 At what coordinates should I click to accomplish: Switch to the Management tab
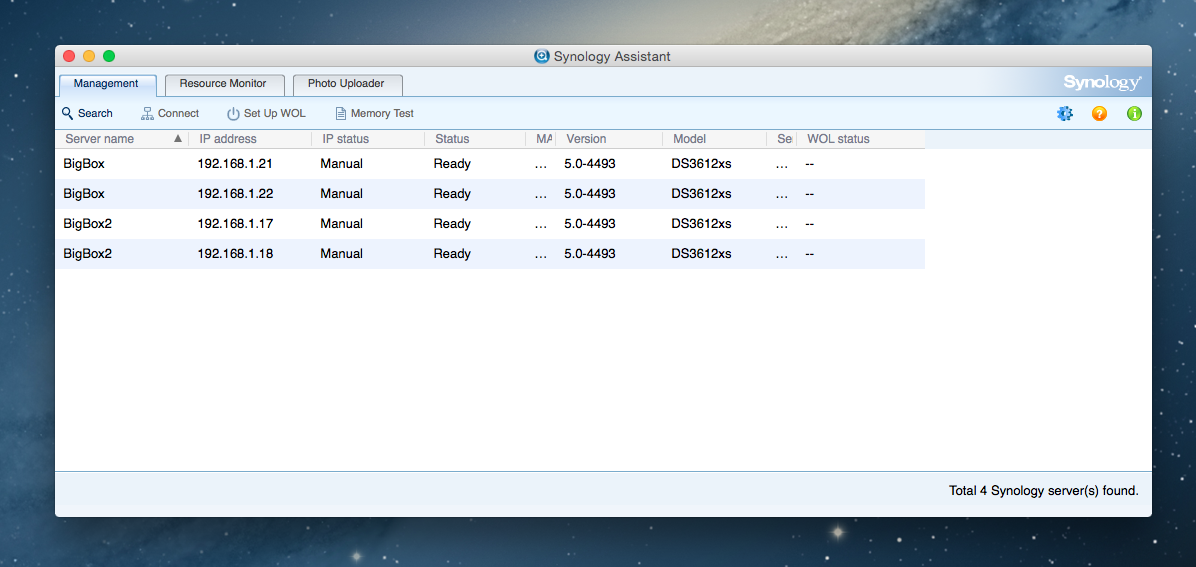(x=107, y=84)
